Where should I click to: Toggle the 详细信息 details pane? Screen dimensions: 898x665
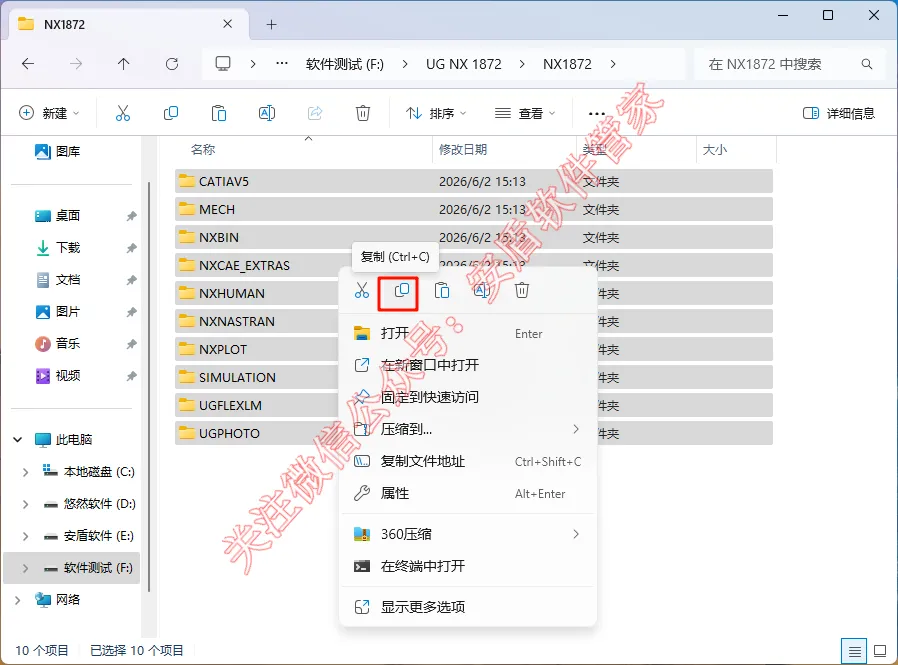(x=839, y=113)
